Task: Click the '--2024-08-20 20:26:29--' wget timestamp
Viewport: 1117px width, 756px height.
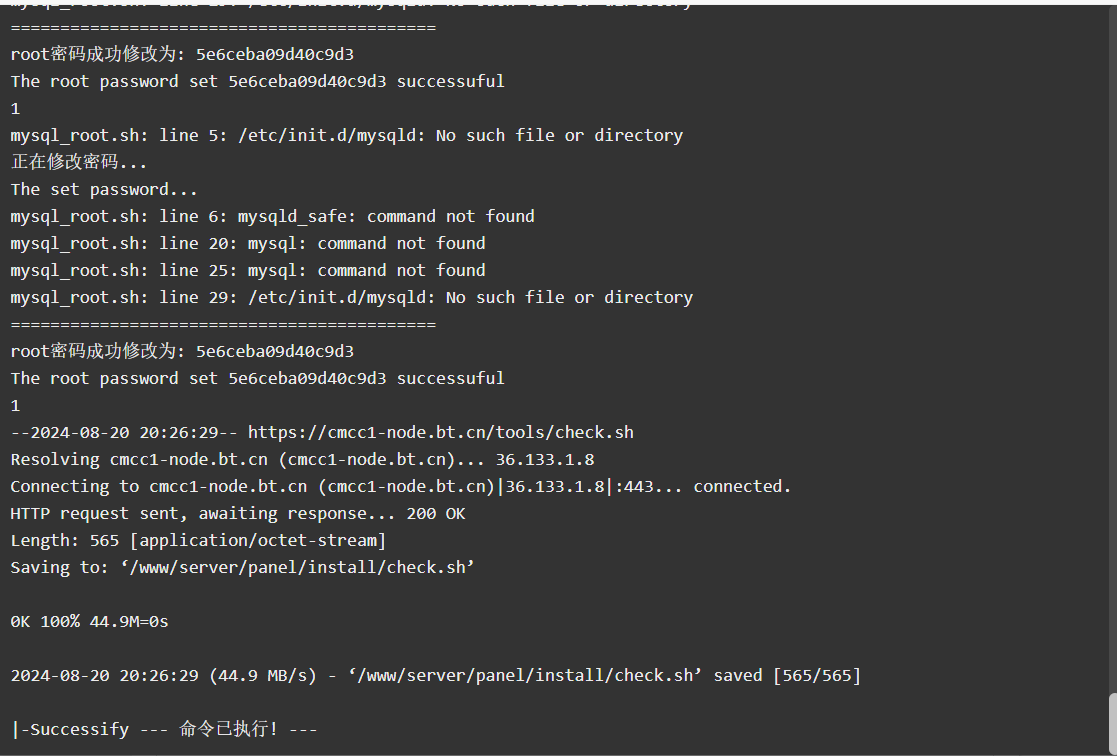Action: [125, 433]
